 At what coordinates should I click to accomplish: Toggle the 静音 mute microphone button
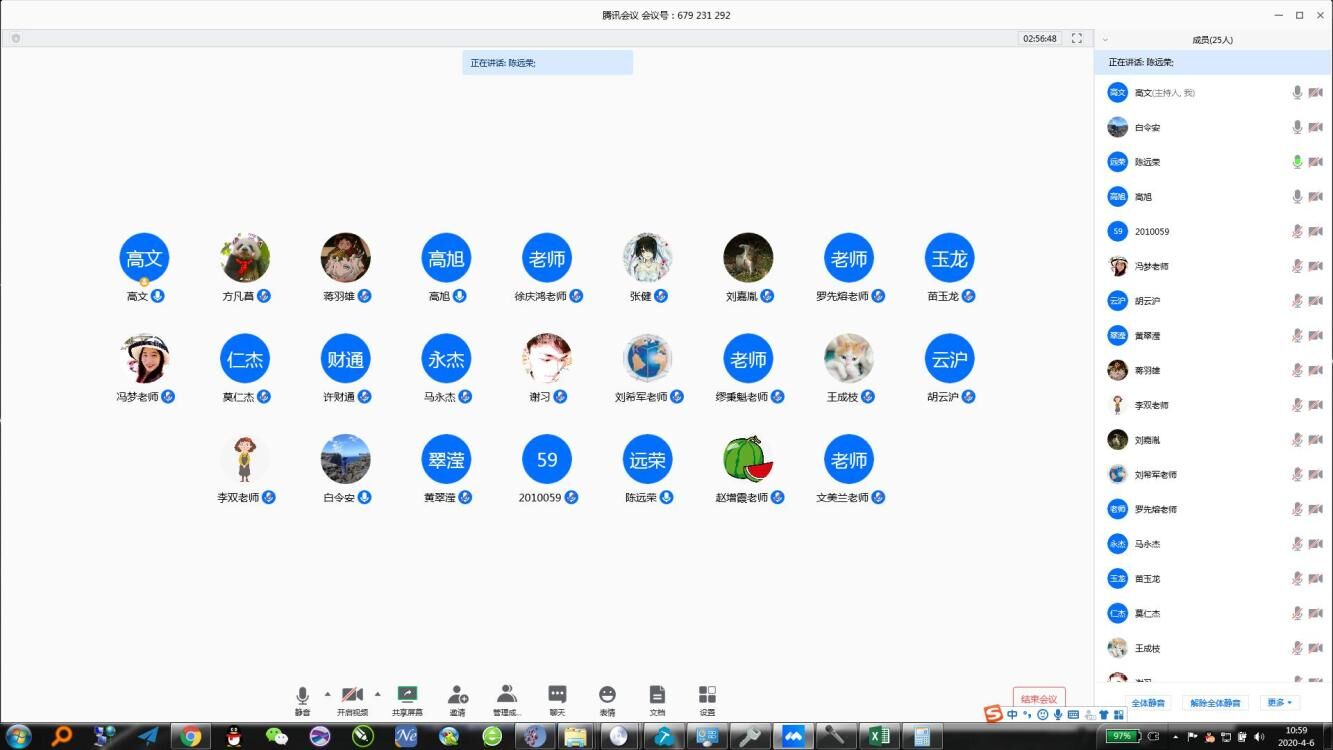(x=302, y=695)
